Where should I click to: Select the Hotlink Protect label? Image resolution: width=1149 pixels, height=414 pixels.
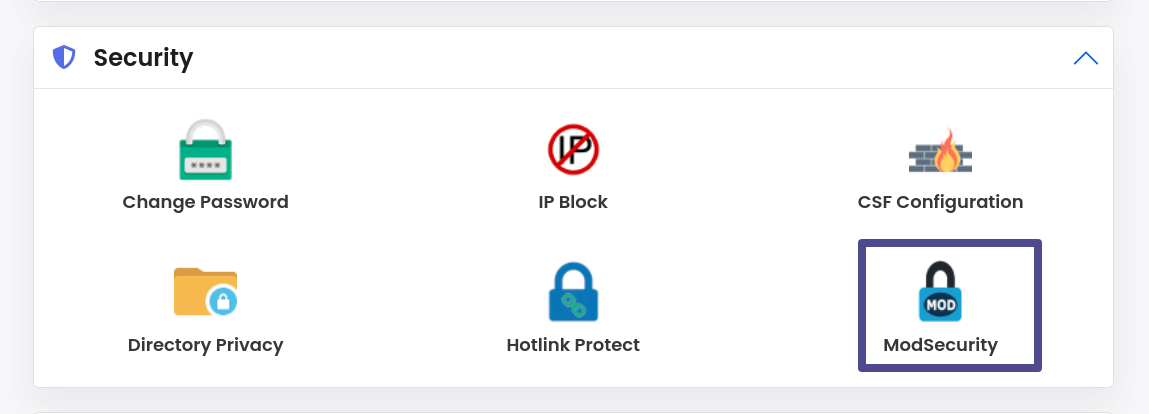(573, 344)
